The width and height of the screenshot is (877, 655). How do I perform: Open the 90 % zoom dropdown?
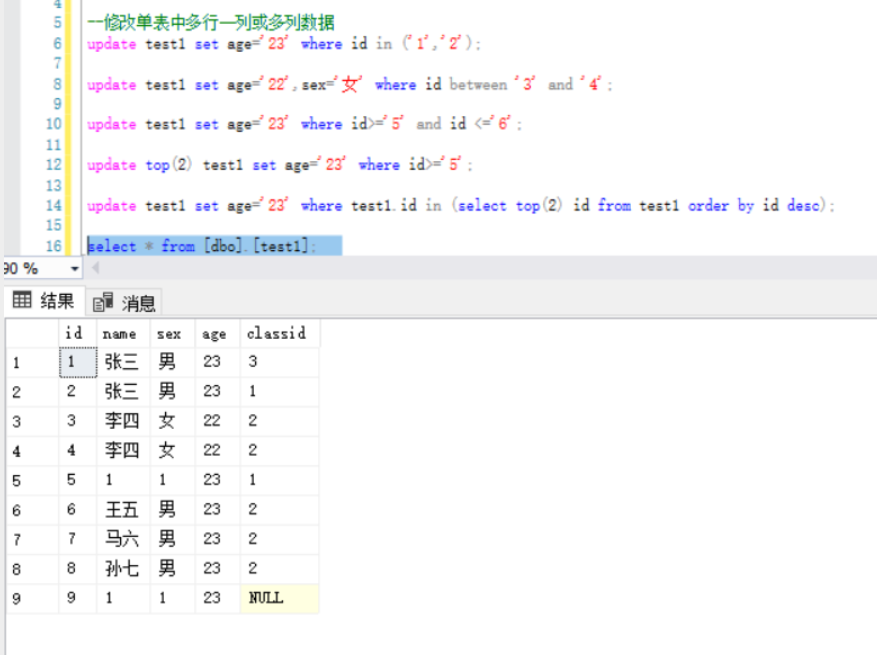click(x=74, y=269)
